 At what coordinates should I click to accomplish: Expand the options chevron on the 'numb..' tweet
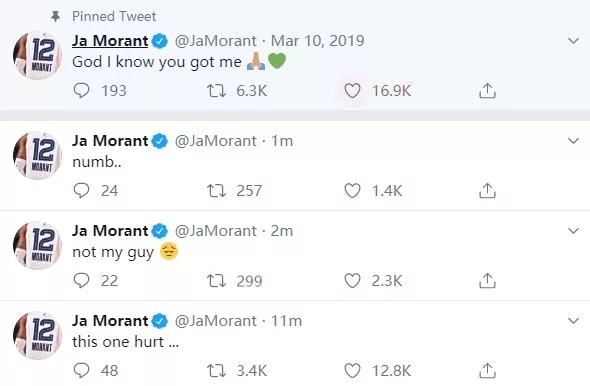tap(573, 141)
